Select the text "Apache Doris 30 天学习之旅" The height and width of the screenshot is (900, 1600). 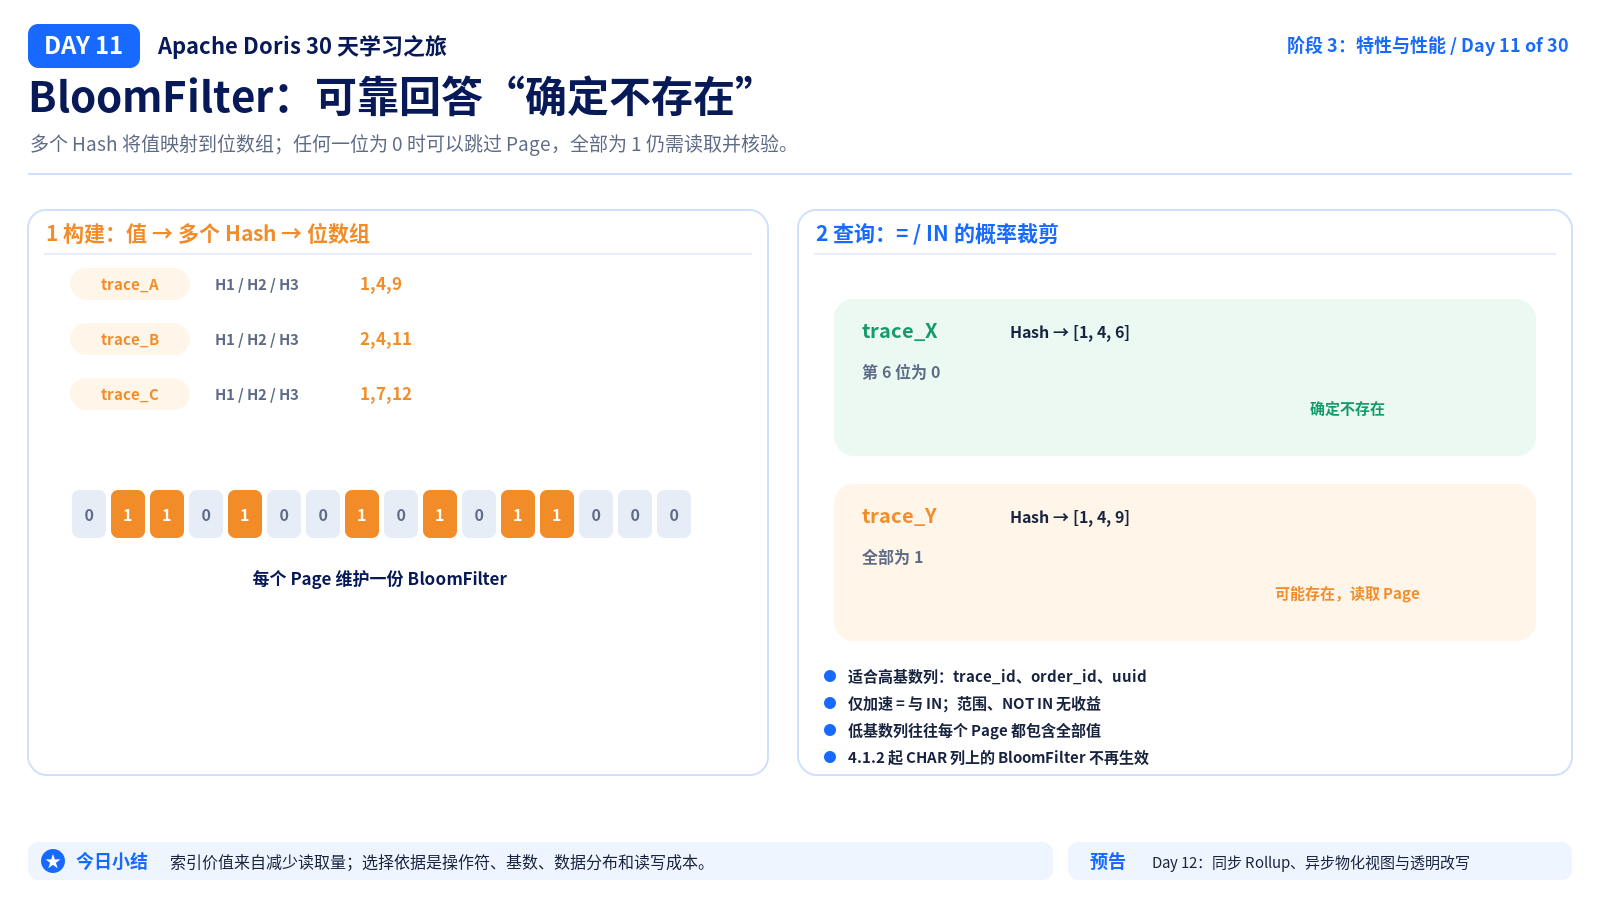coord(302,46)
